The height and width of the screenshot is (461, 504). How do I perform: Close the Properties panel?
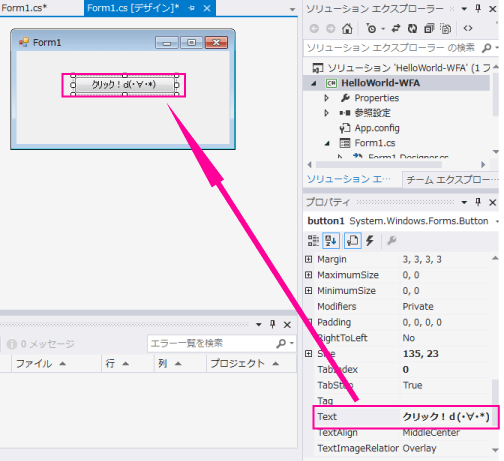tap(492, 202)
